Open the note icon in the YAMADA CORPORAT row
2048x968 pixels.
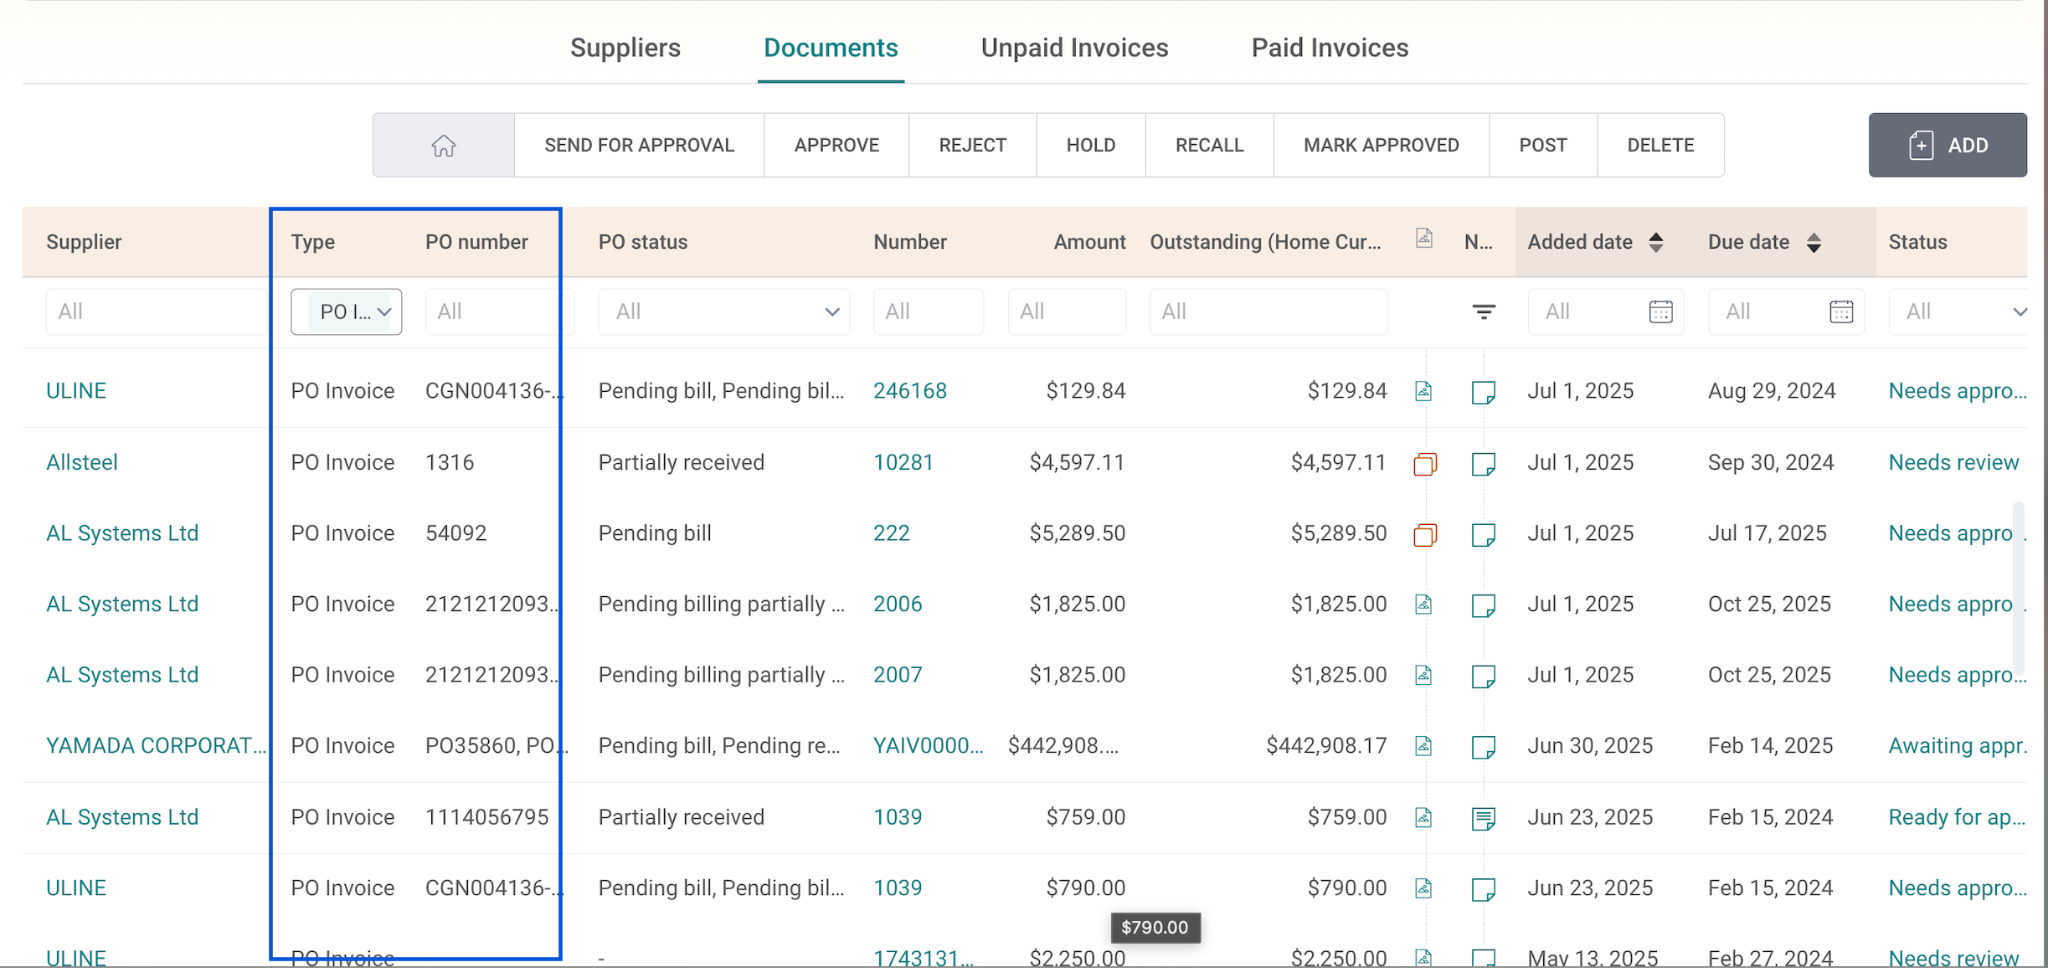point(1484,747)
